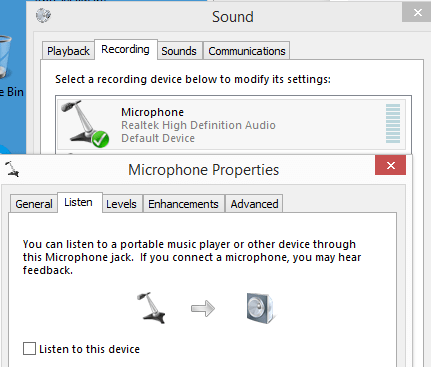The height and width of the screenshot is (367, 431).
Task: Click the Microphone Properties title bar icon
Action: [x=12, y=169]
